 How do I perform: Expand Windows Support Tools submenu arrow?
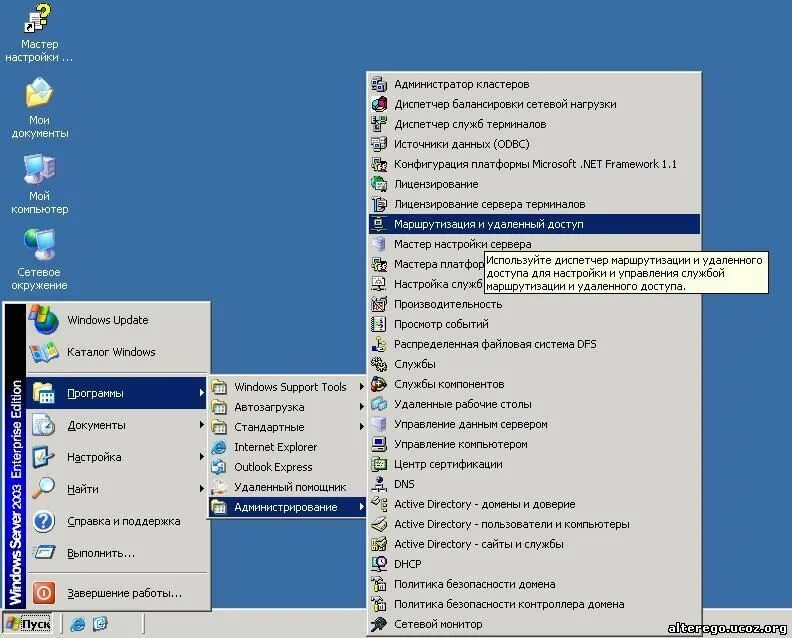(362, 387)
